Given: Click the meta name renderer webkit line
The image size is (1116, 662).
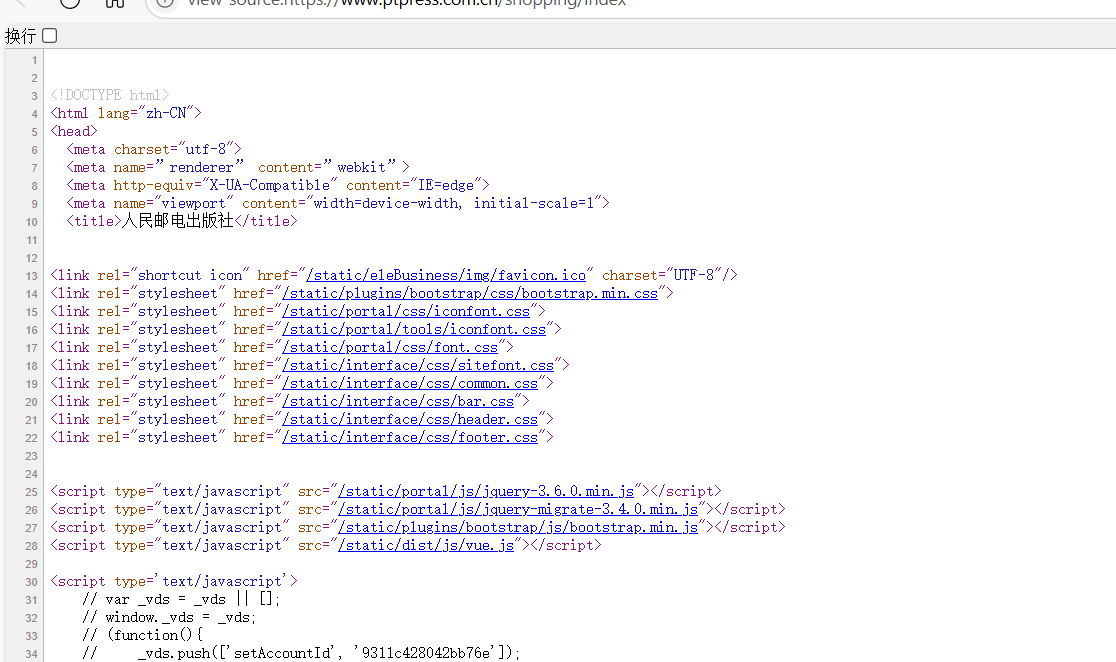Looking at the screenshot, I should 238,167.
